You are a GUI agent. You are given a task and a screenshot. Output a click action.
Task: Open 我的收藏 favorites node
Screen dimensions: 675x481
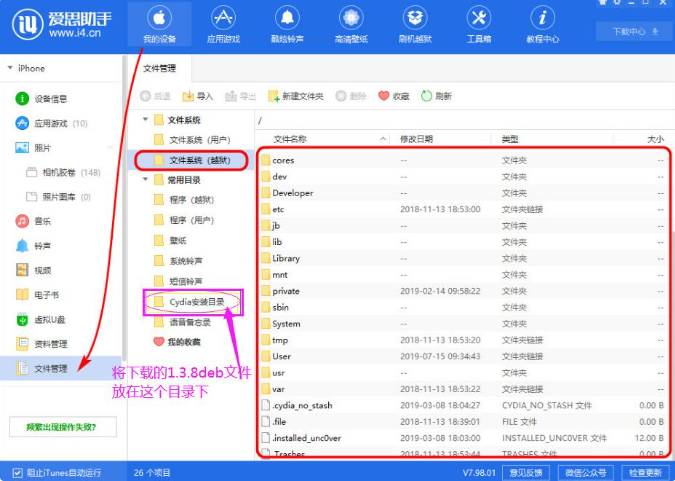tap(177, 342)
